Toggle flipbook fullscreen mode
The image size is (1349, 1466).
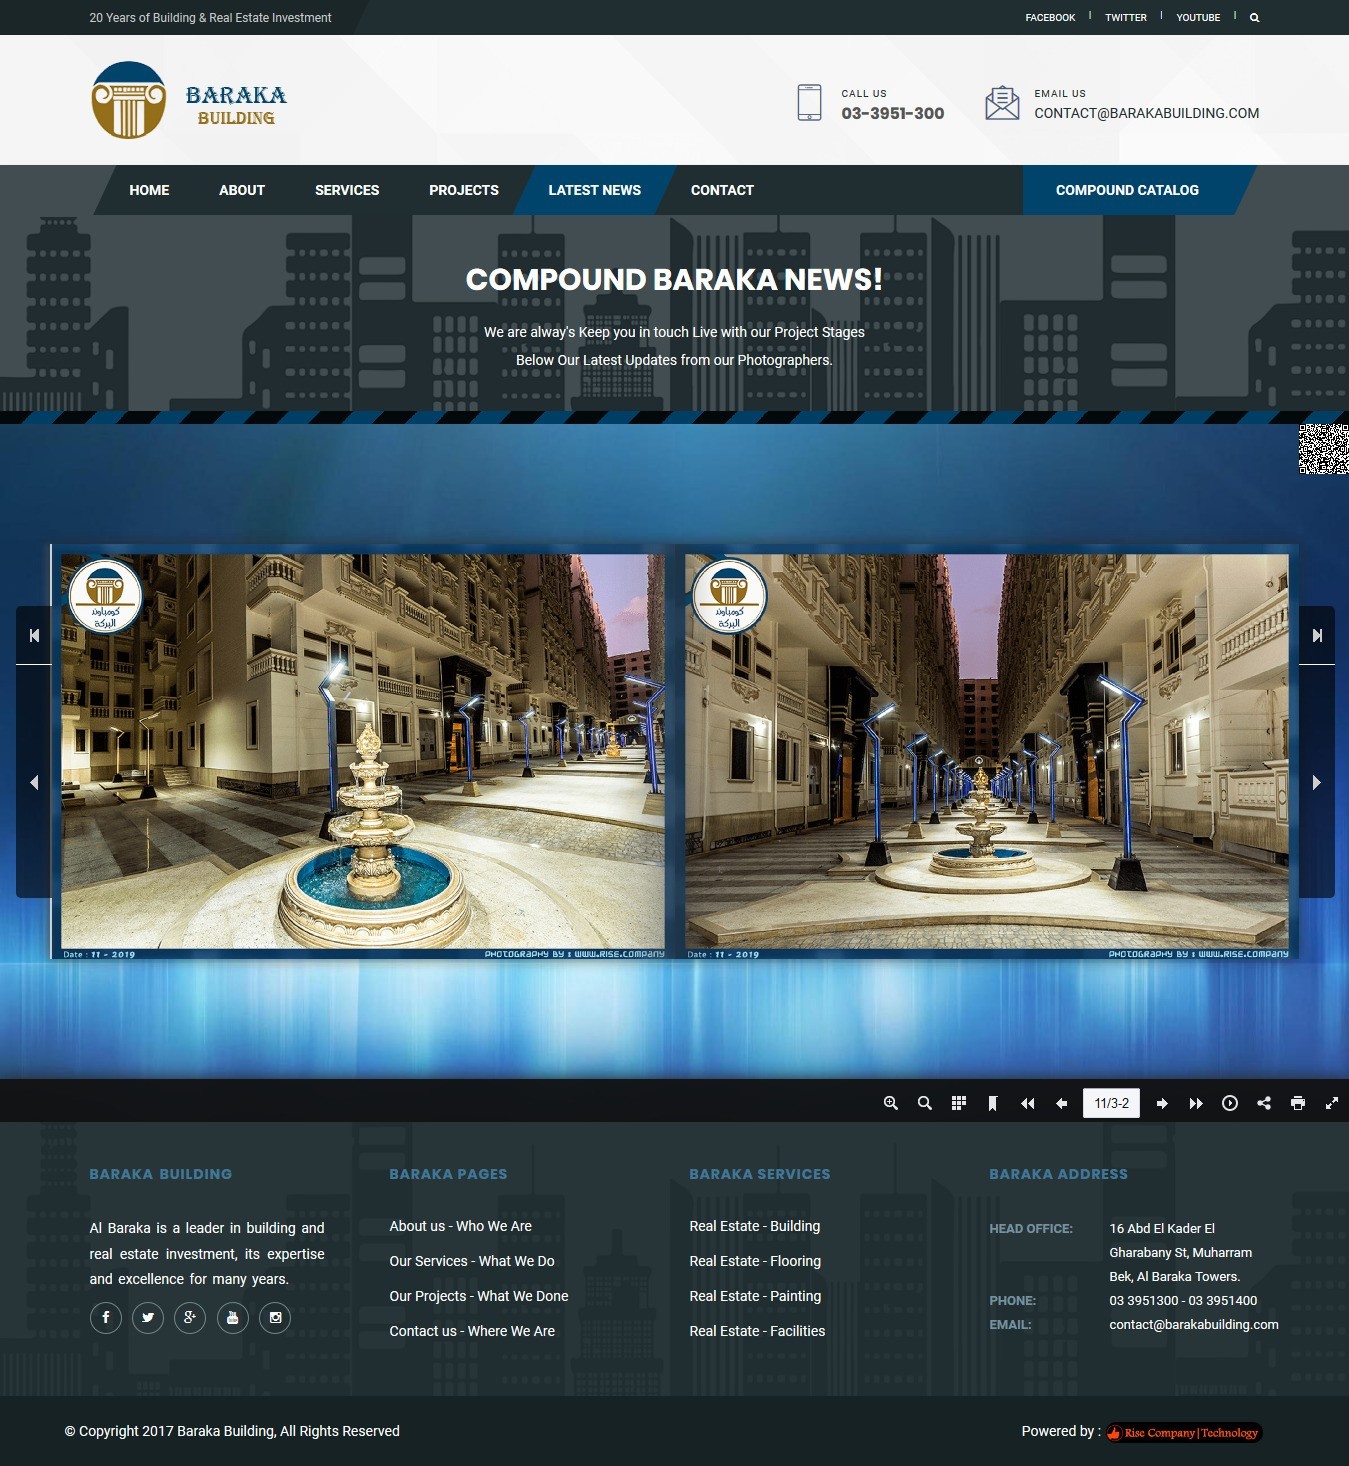[1332, 1103]
